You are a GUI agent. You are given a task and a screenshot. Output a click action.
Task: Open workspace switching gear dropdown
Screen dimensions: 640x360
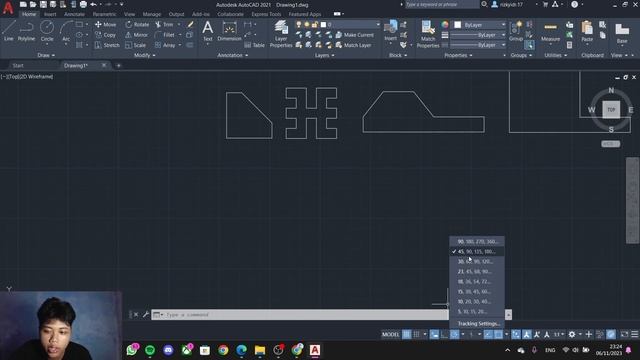[574, 334]
